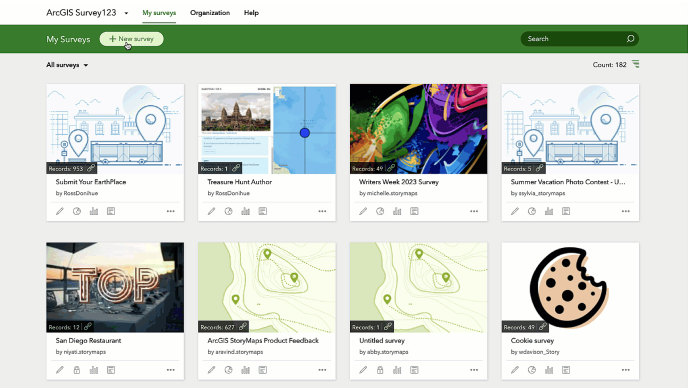Edit the Writers Week 2023 Survey design
Image resolution: width=688 pixels, height=388 pixels.
point(363,211)
